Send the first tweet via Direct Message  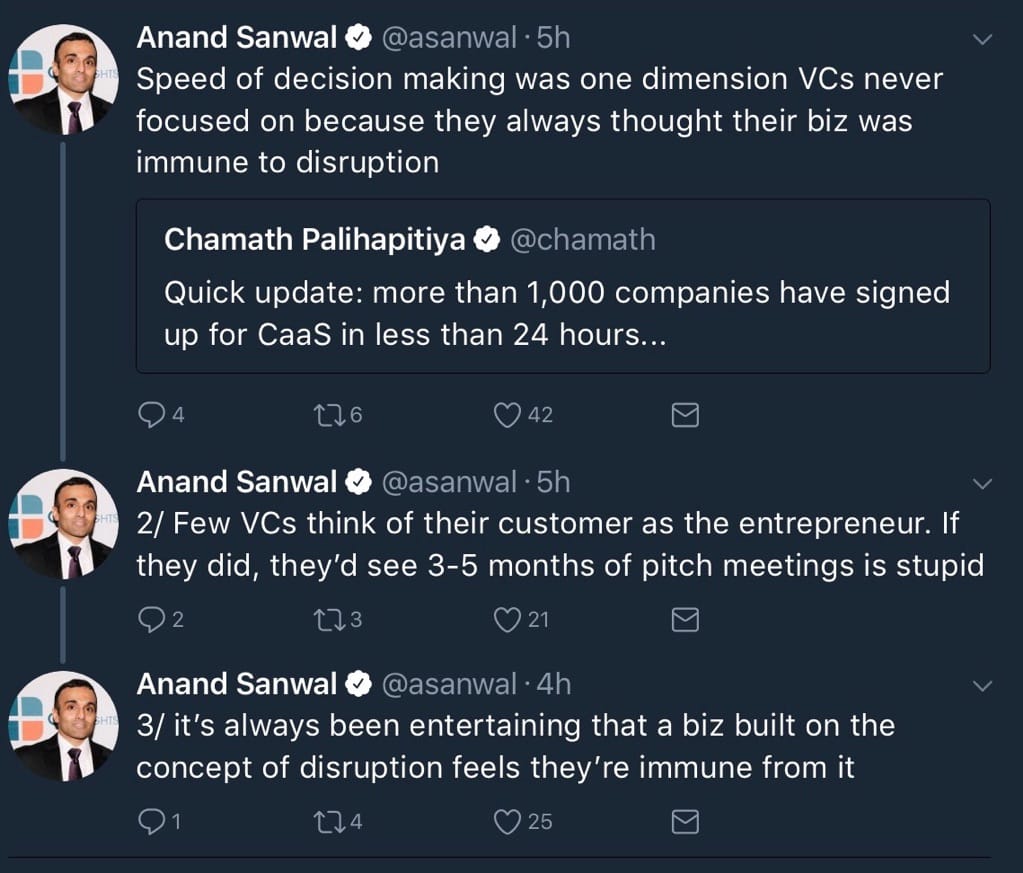684,414
